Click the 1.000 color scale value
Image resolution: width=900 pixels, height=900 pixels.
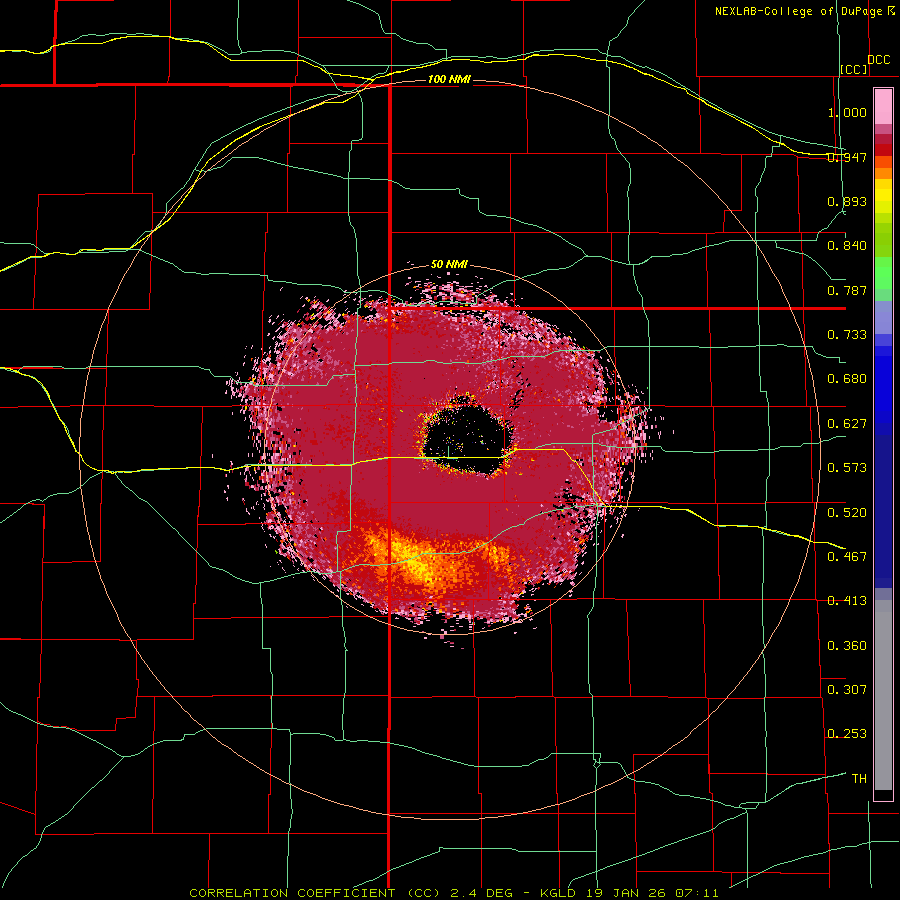coord(847,112)
